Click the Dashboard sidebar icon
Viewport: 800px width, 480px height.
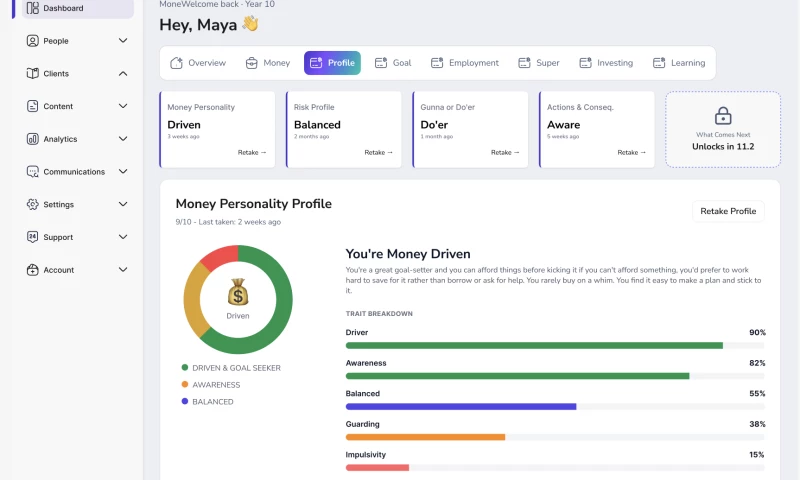[33, 8]
